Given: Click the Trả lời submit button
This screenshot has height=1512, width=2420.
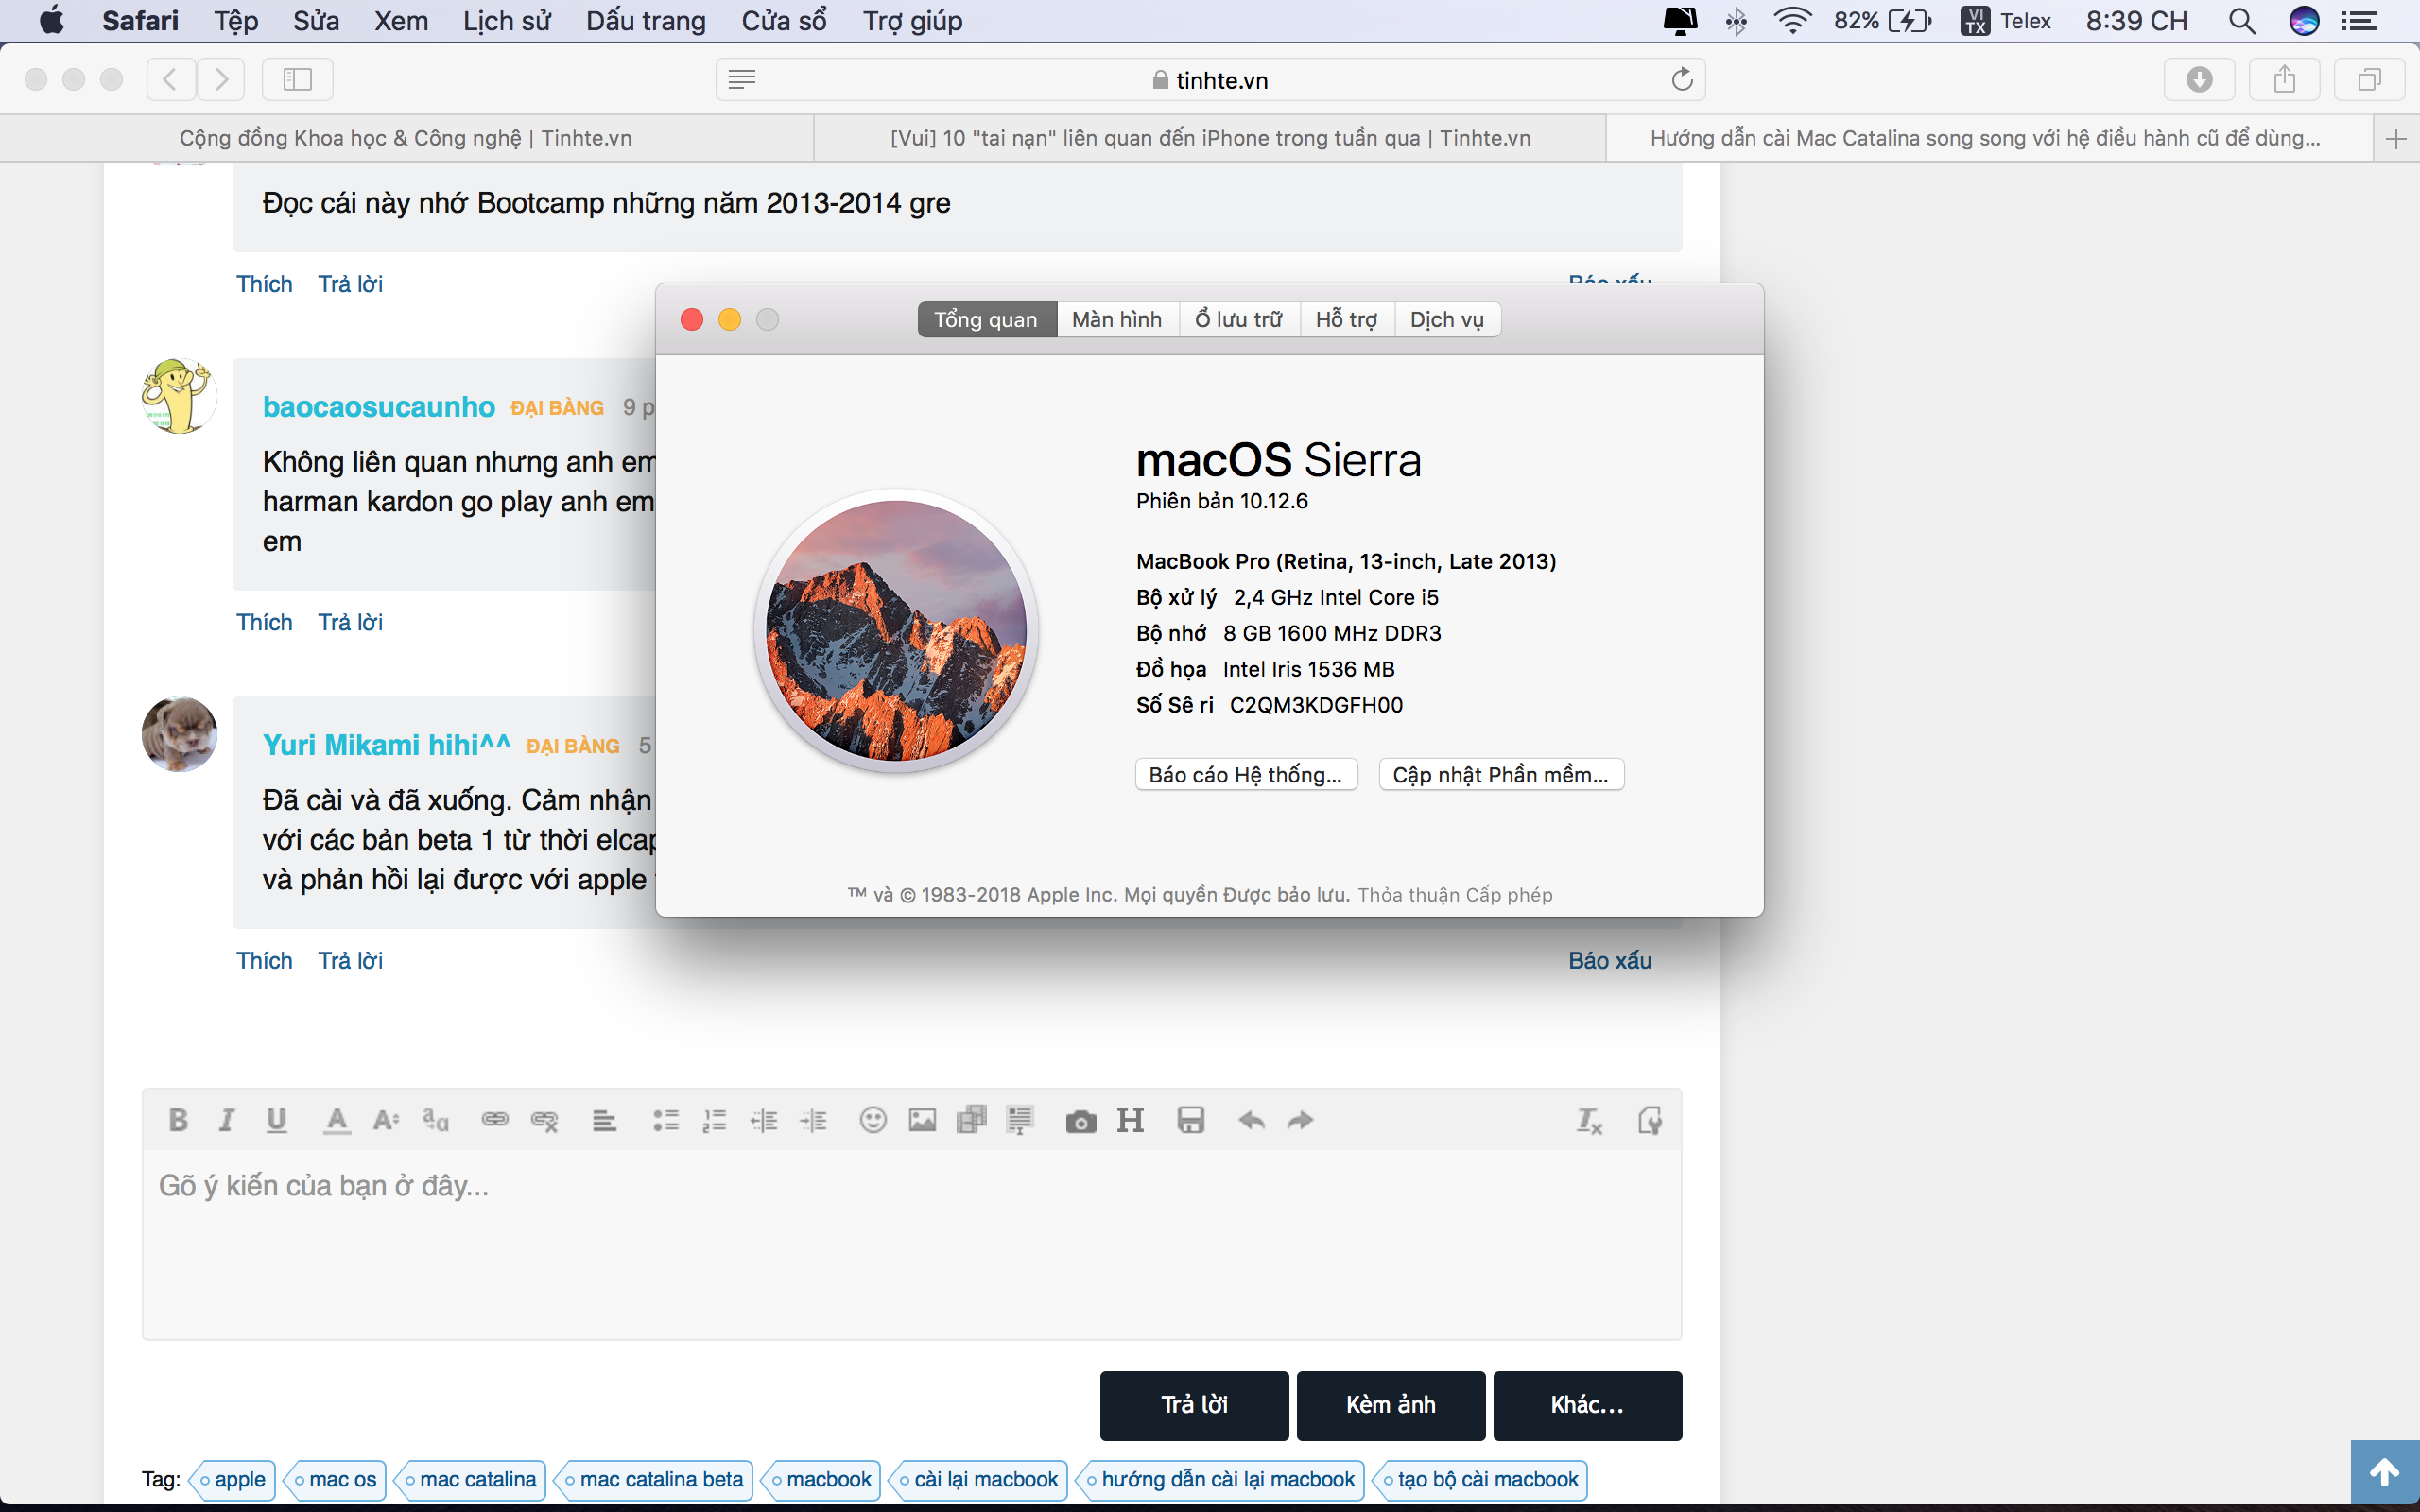Looking at the screenshot, I should pyautogui.click(x=1194, y=1405).
